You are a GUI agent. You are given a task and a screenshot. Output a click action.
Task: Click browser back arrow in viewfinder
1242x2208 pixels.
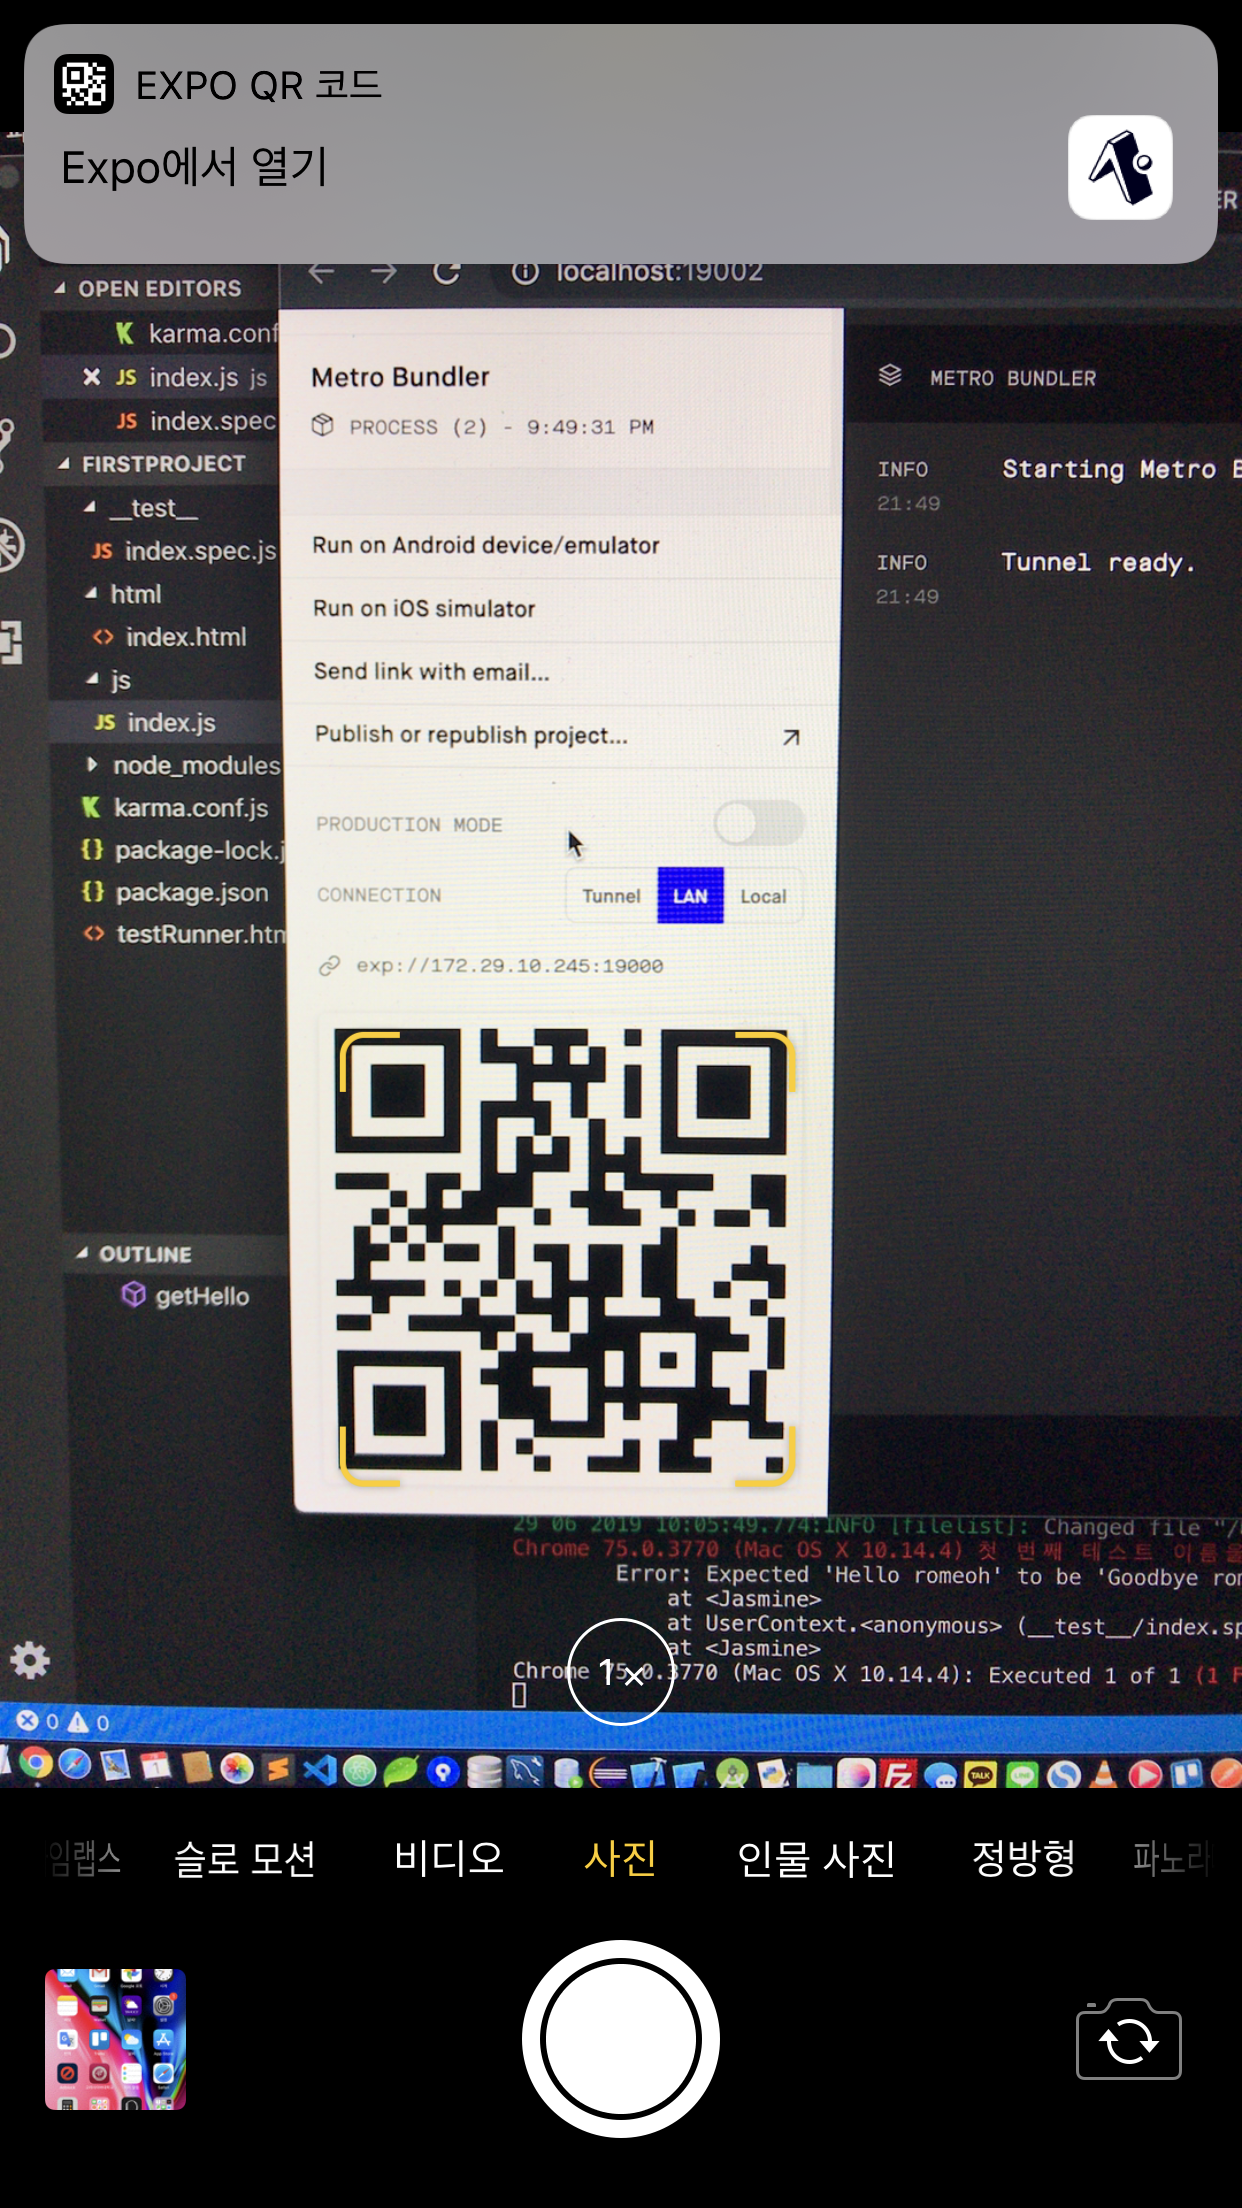(x=321, y=272)
